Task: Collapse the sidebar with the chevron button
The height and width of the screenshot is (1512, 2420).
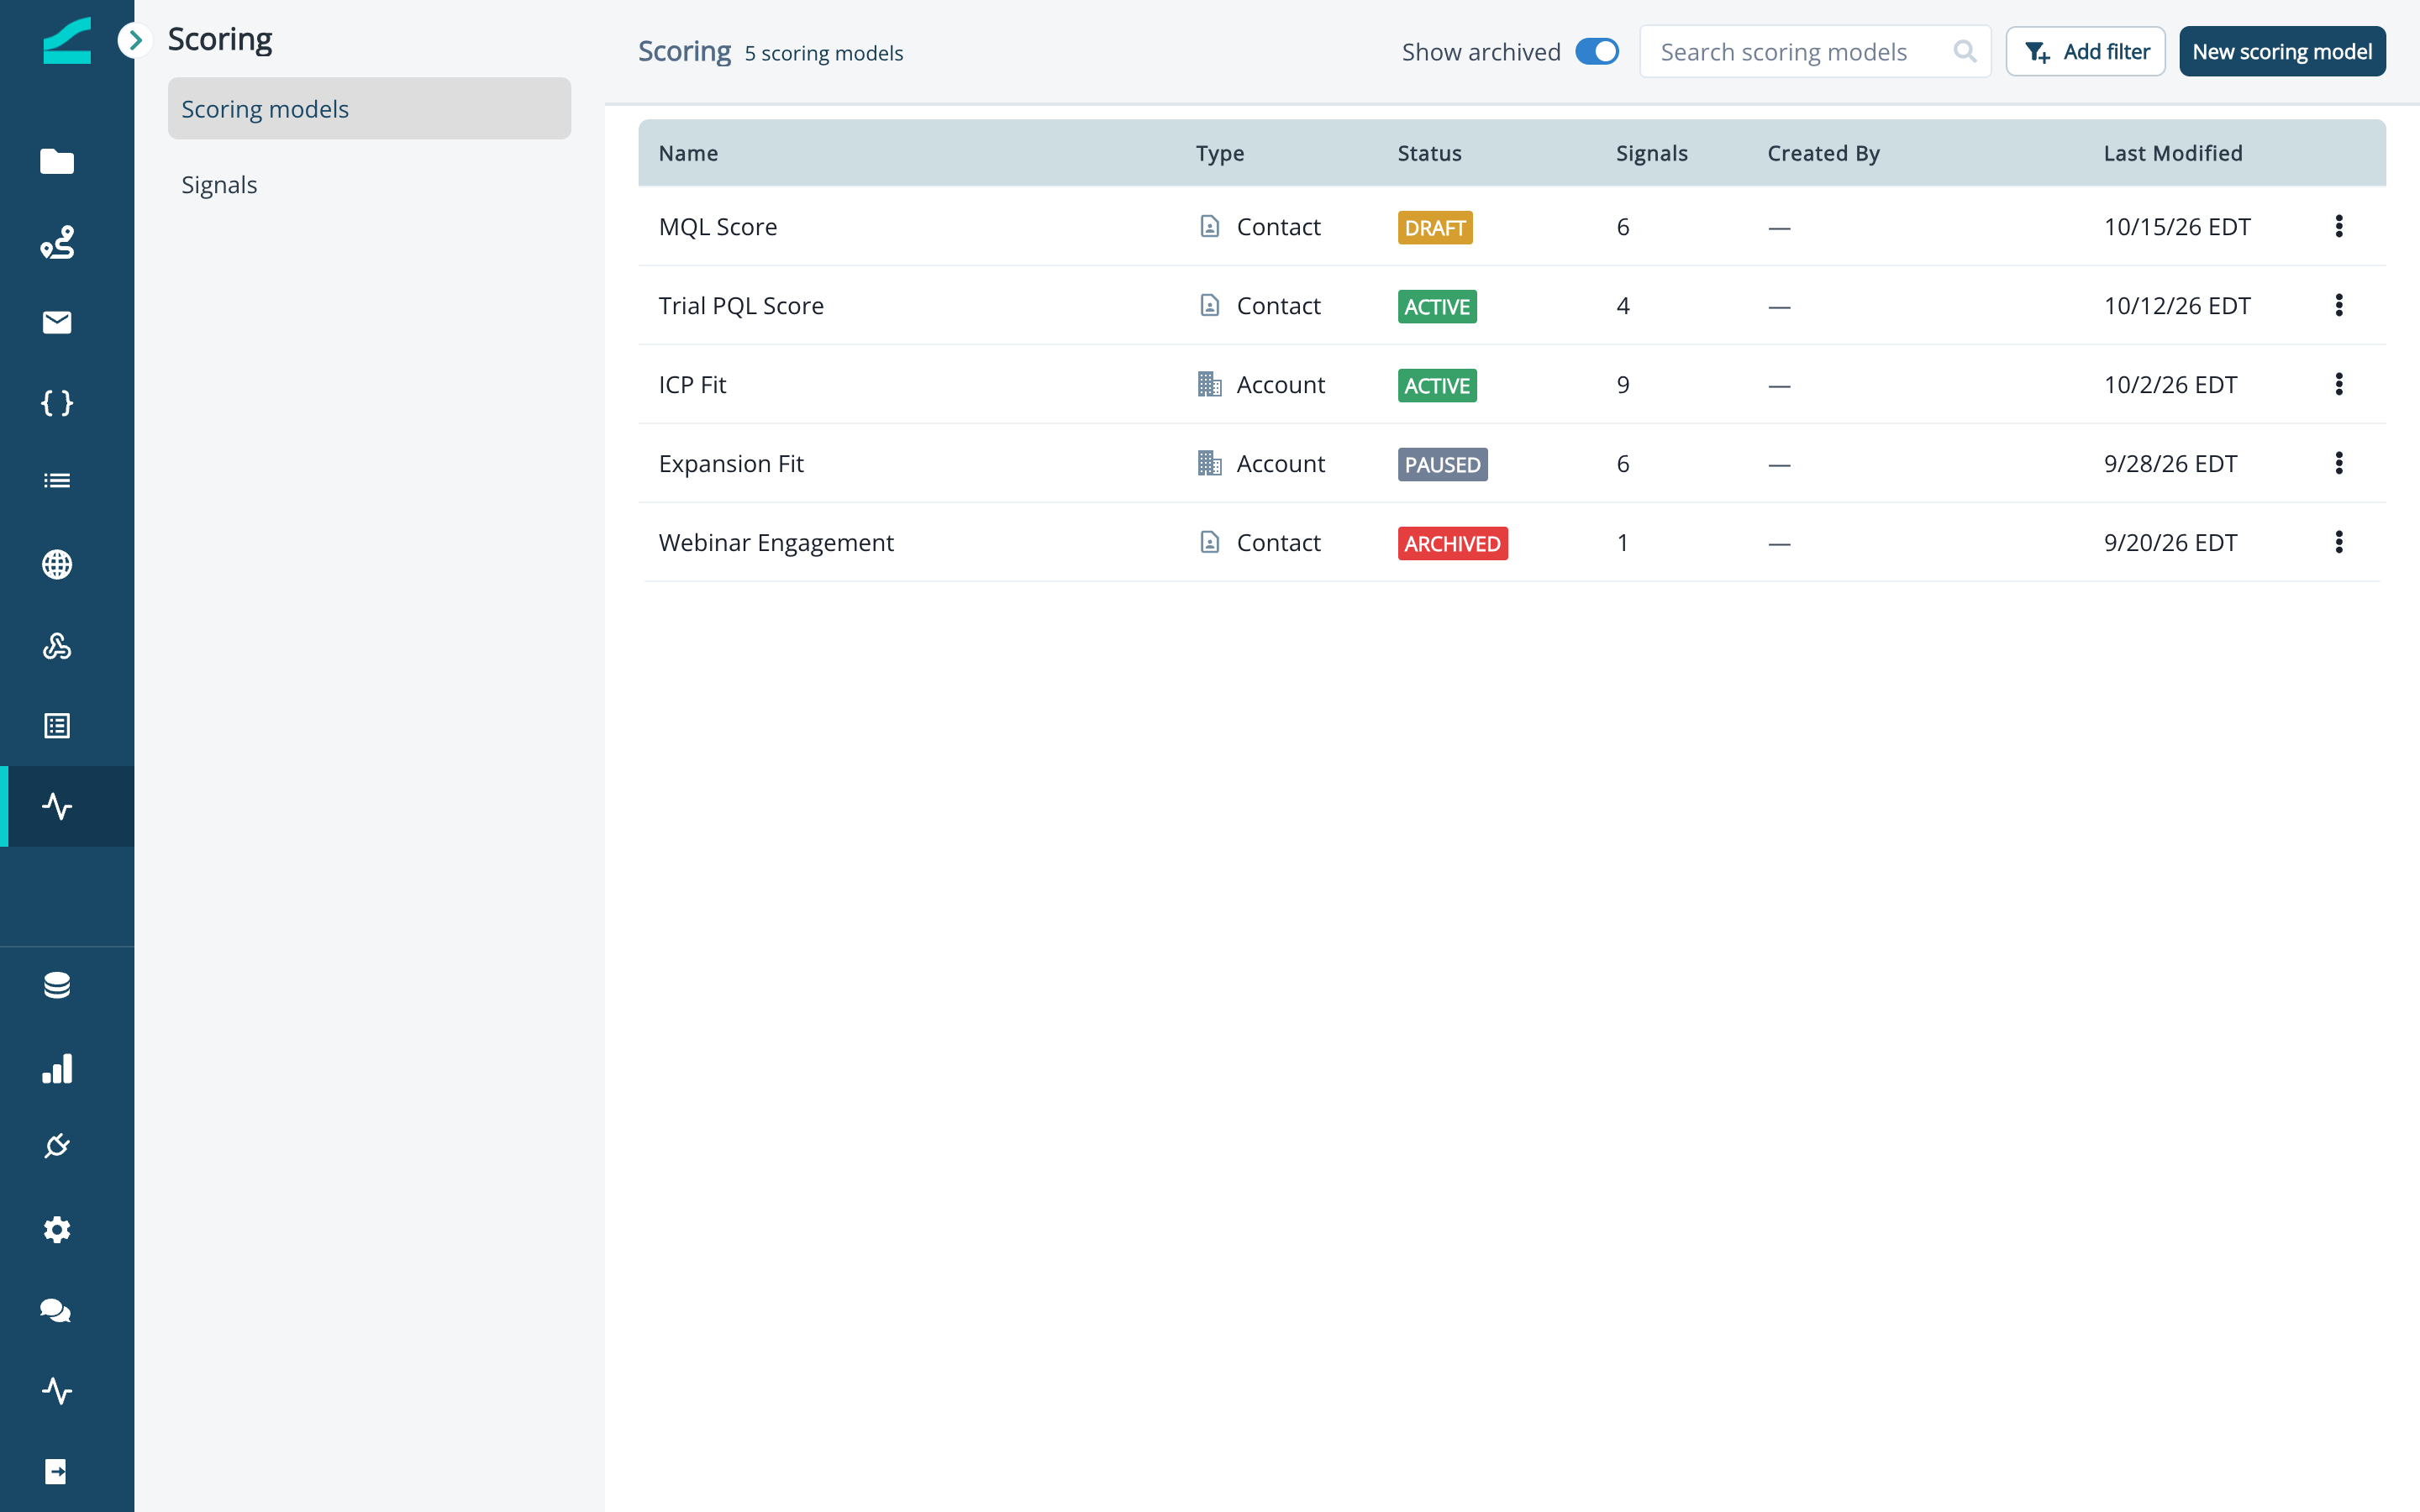Action: [x=135, y=40]
